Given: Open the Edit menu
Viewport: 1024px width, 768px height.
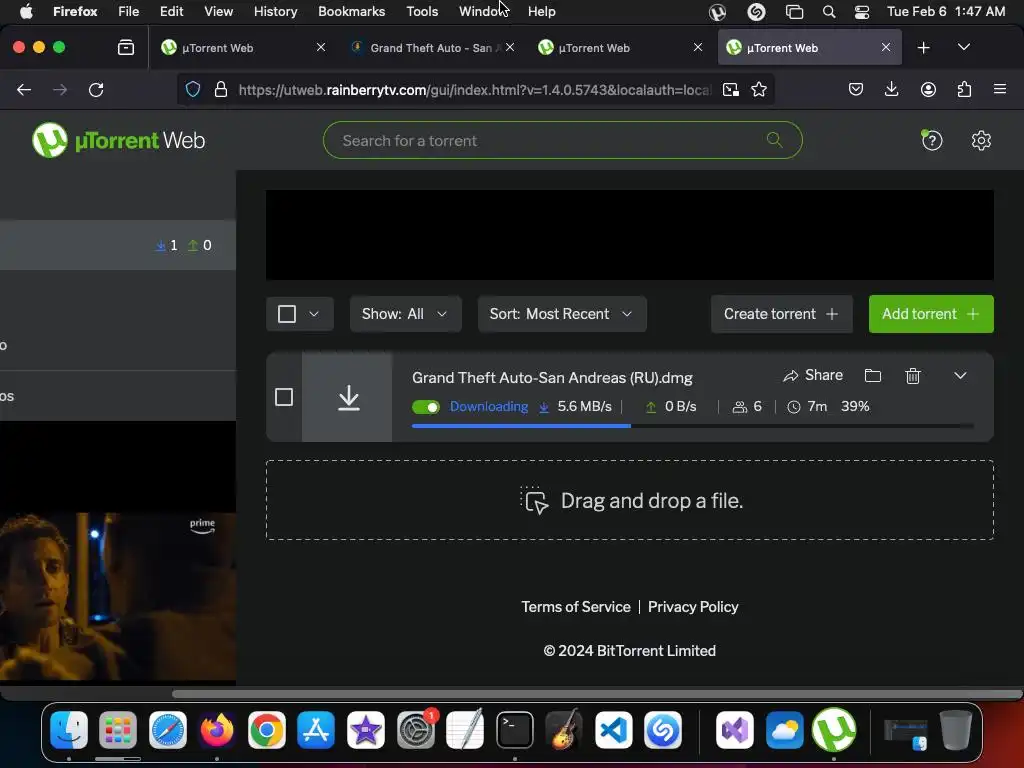Looking at the screenshot, I should point(171,11).
